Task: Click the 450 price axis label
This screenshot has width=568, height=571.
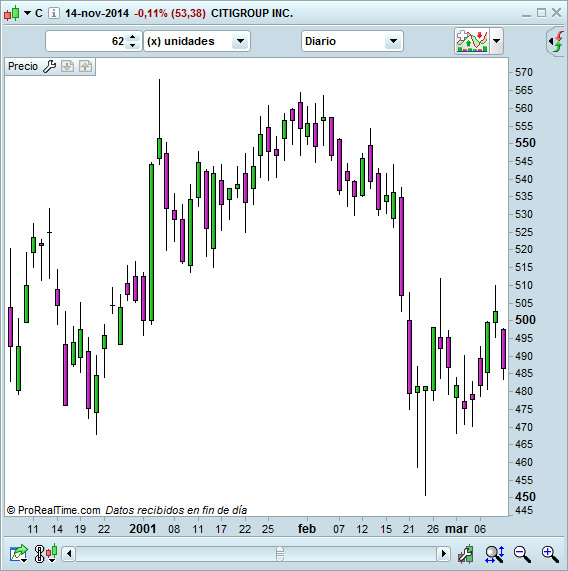Action: [x=525, y=497]
